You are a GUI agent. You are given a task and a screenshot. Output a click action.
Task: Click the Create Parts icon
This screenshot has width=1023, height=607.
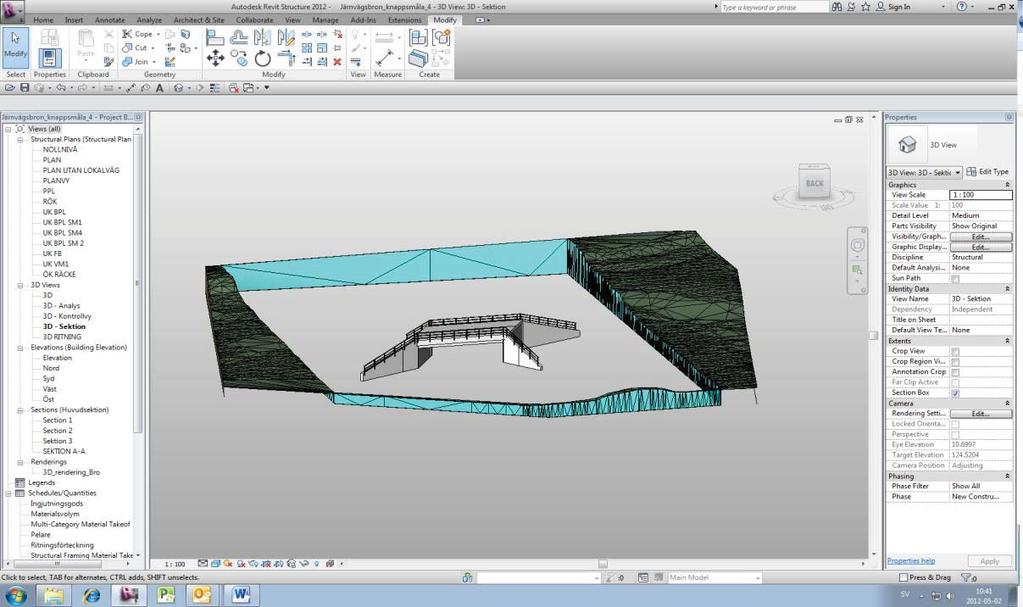tap(418, 59)
